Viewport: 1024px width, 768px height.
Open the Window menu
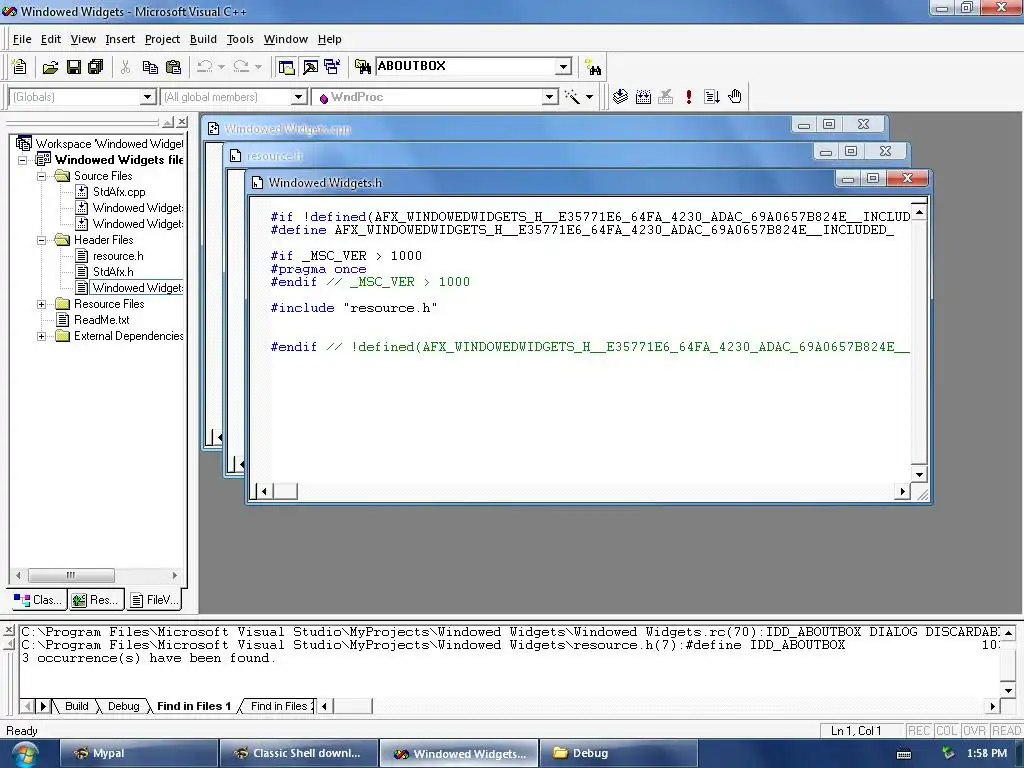(x=285, y=39)
